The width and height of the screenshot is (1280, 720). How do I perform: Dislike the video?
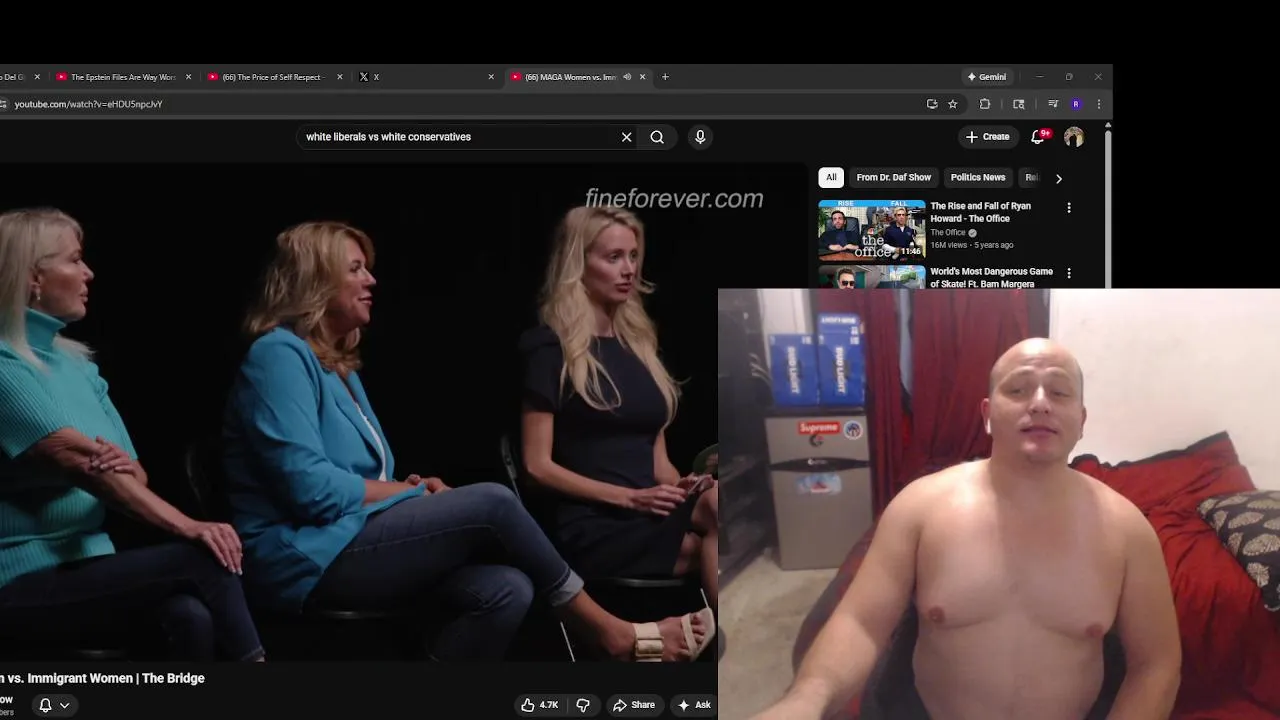point(583,705)
